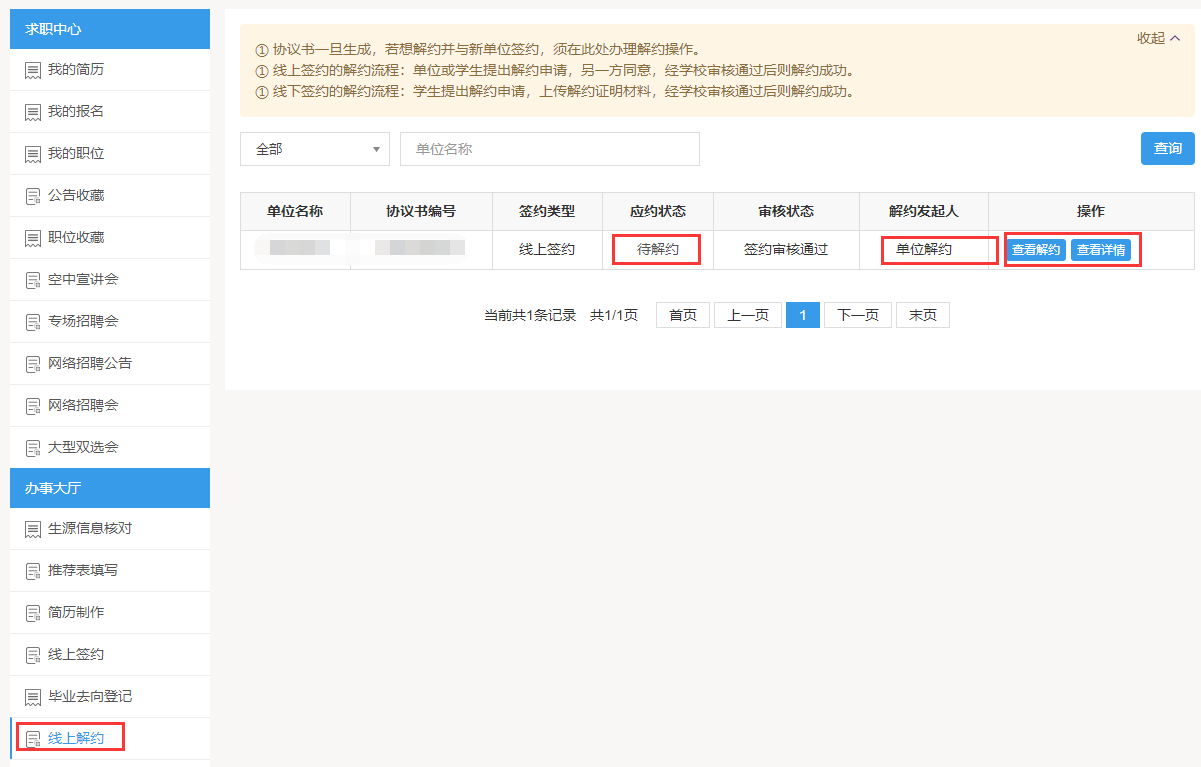Viewport: 1201px width, 767px height.
Task: Go to 线上签约 menu item
Action: click(x=76, y=654)
